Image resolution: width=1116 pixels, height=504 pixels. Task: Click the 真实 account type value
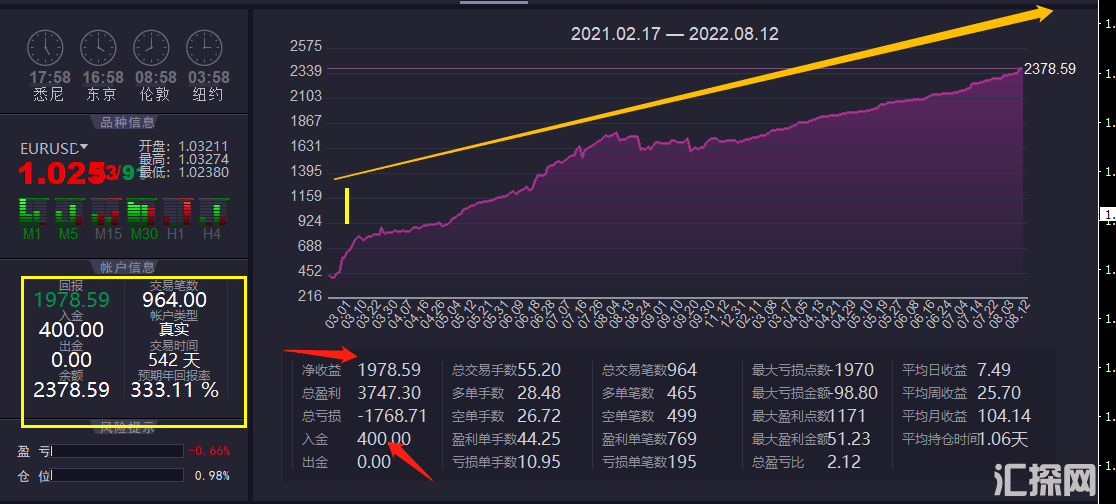tap(175, 330)
